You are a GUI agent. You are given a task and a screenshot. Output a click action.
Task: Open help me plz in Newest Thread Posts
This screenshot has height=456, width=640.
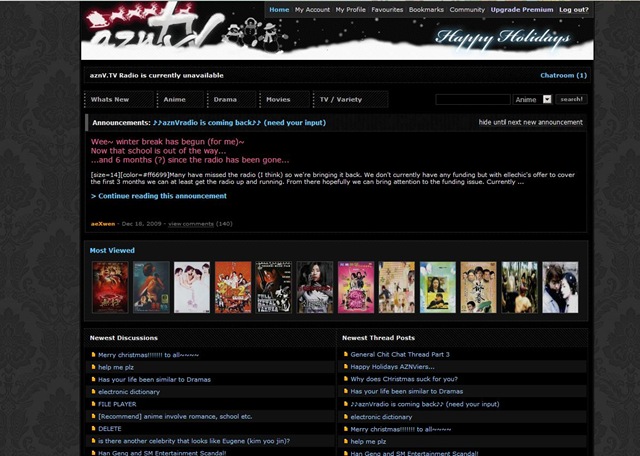368,441
